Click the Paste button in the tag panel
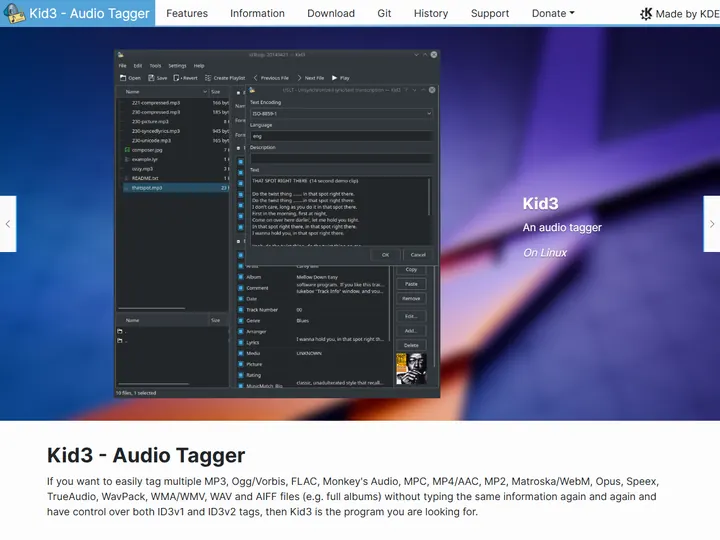The height and width of the screenshot is (540, 720). click(411, 284)
